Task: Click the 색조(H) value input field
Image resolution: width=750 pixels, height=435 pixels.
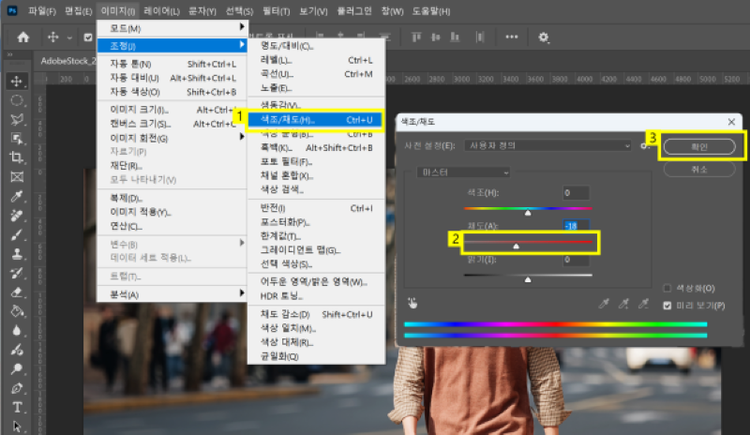Action: [575, 193]
